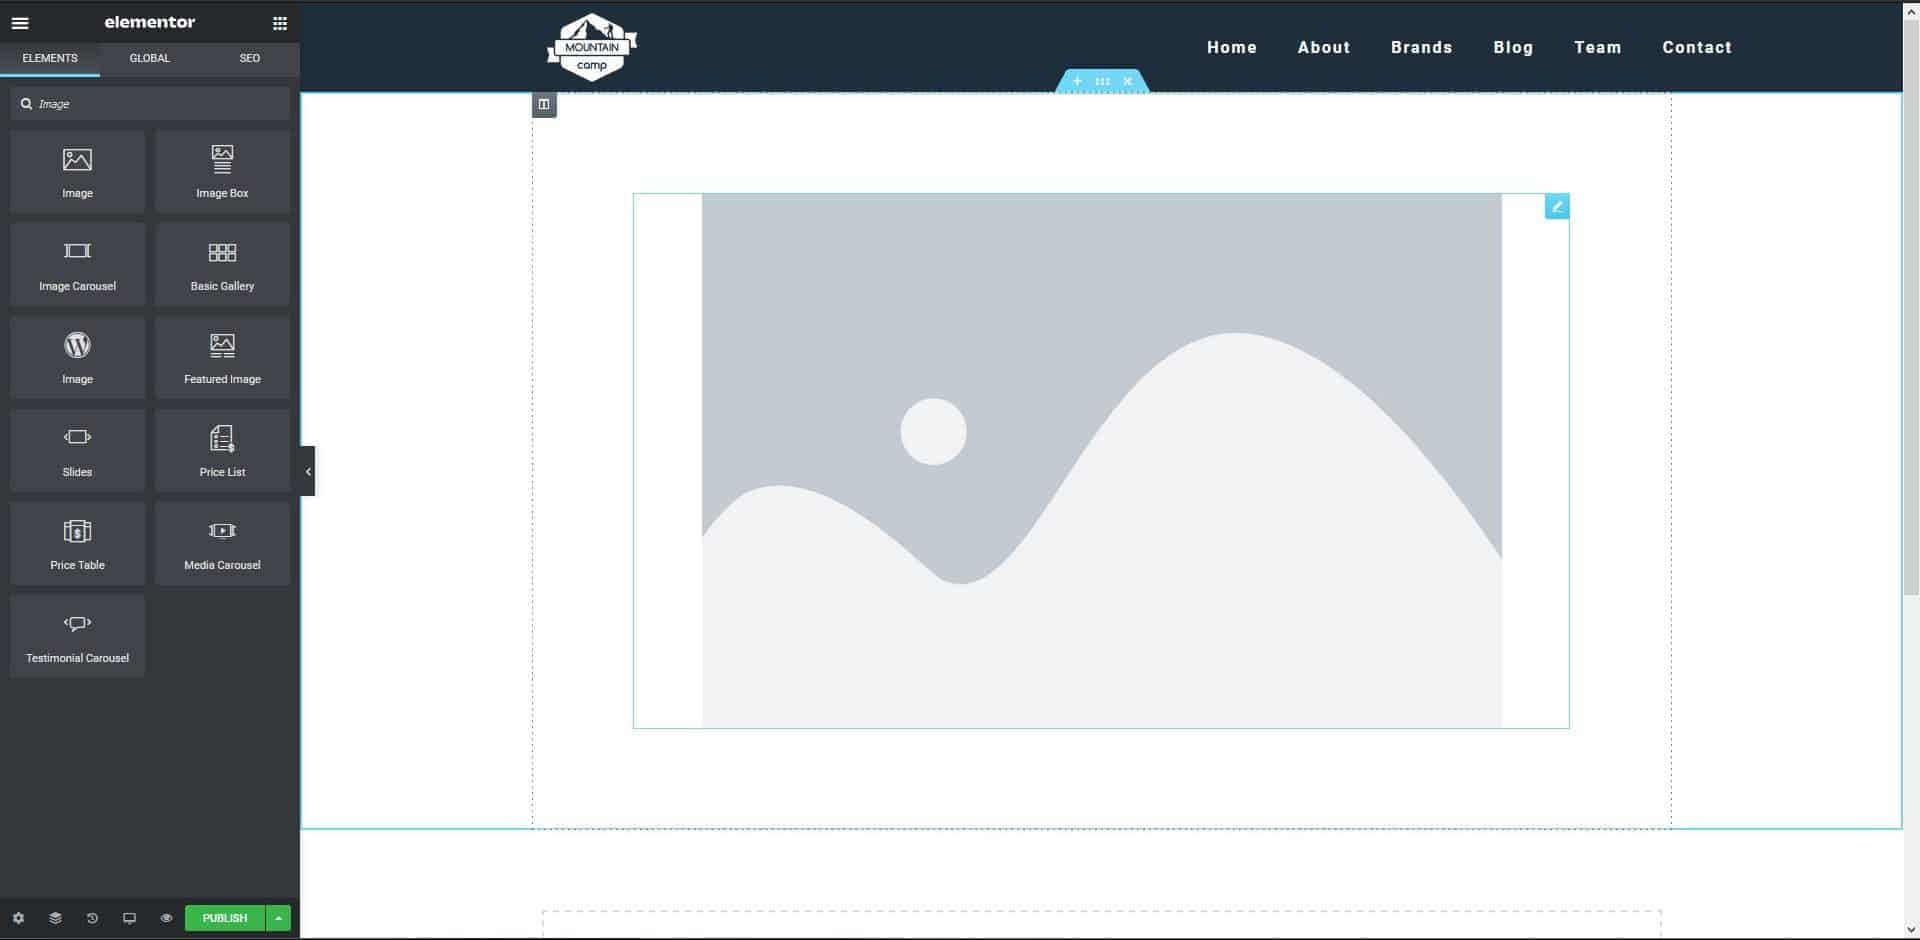Toggle responsive mode device icon
The image size is (1920, 940).
(129, 918)
